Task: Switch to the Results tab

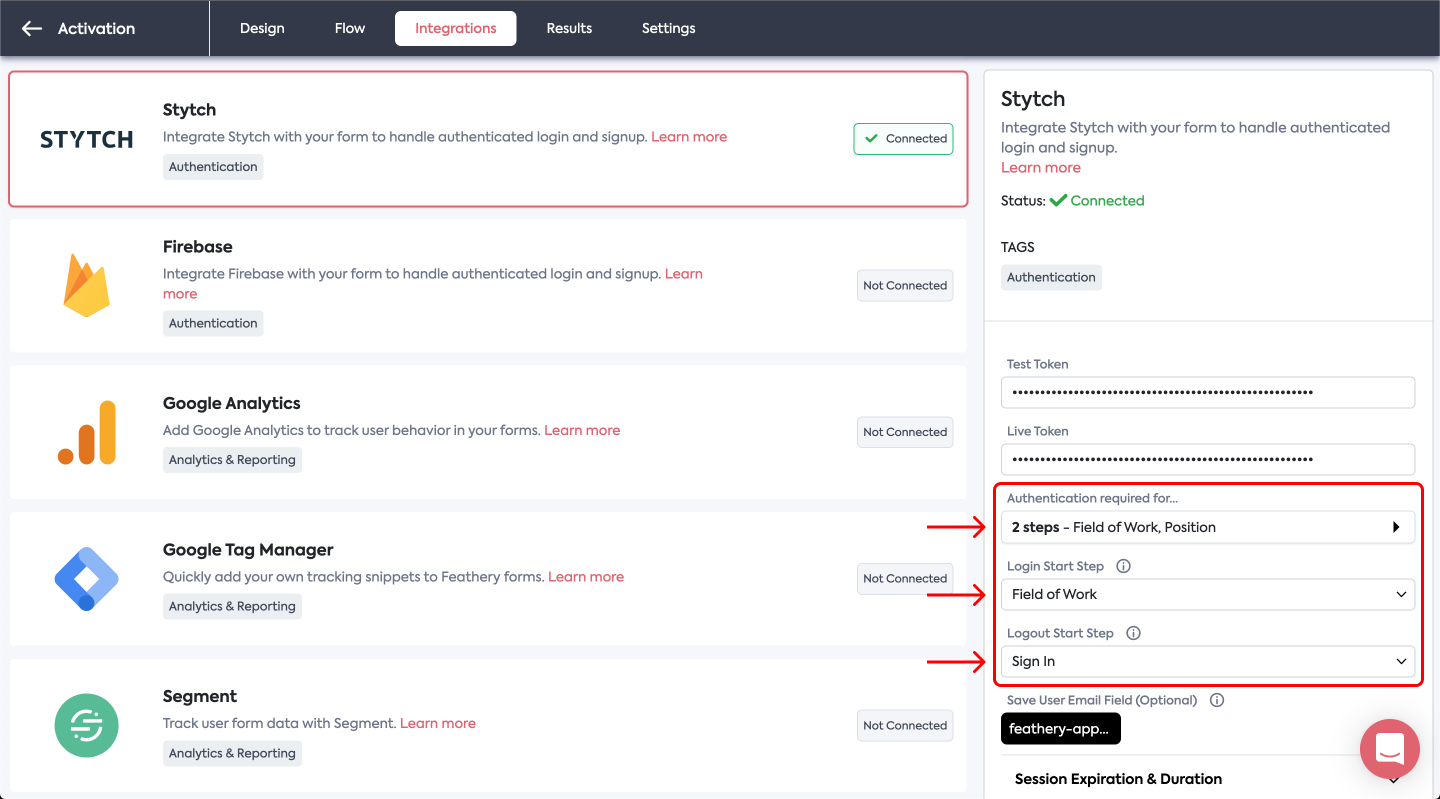Action: pyautogui.click(x=569, y=28)
